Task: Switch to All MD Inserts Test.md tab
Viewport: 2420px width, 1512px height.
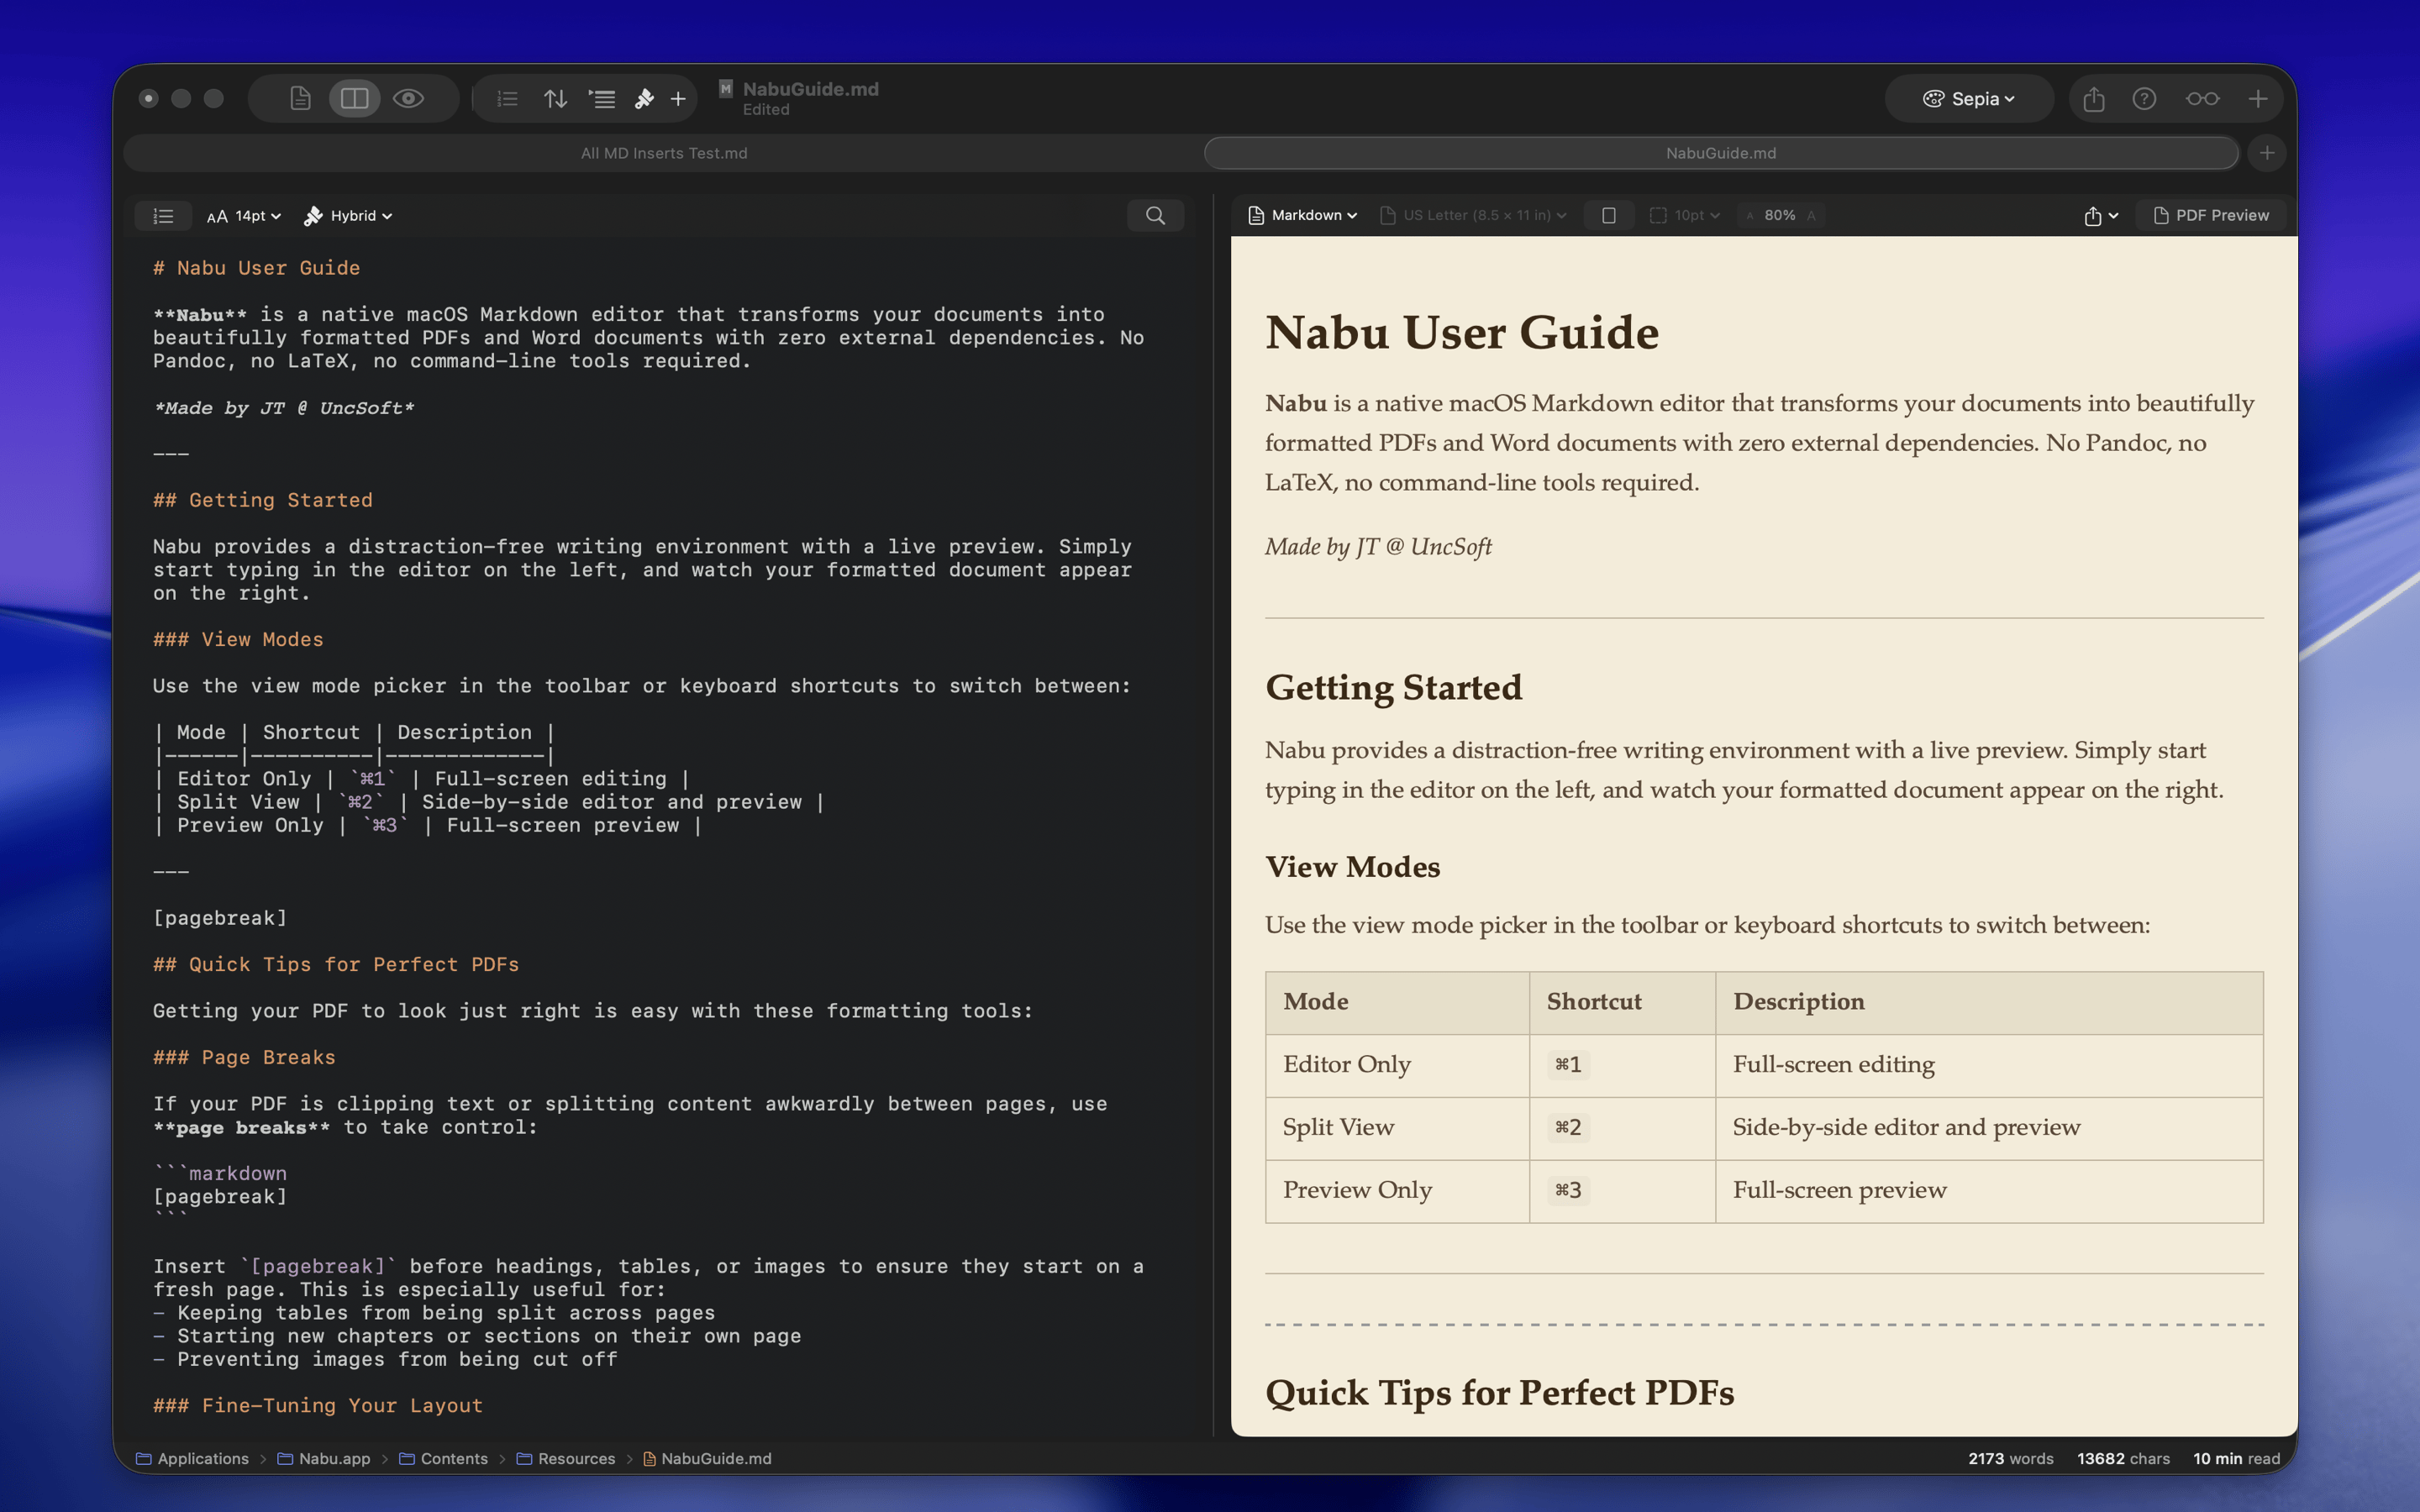Action: tap(664, 153)
